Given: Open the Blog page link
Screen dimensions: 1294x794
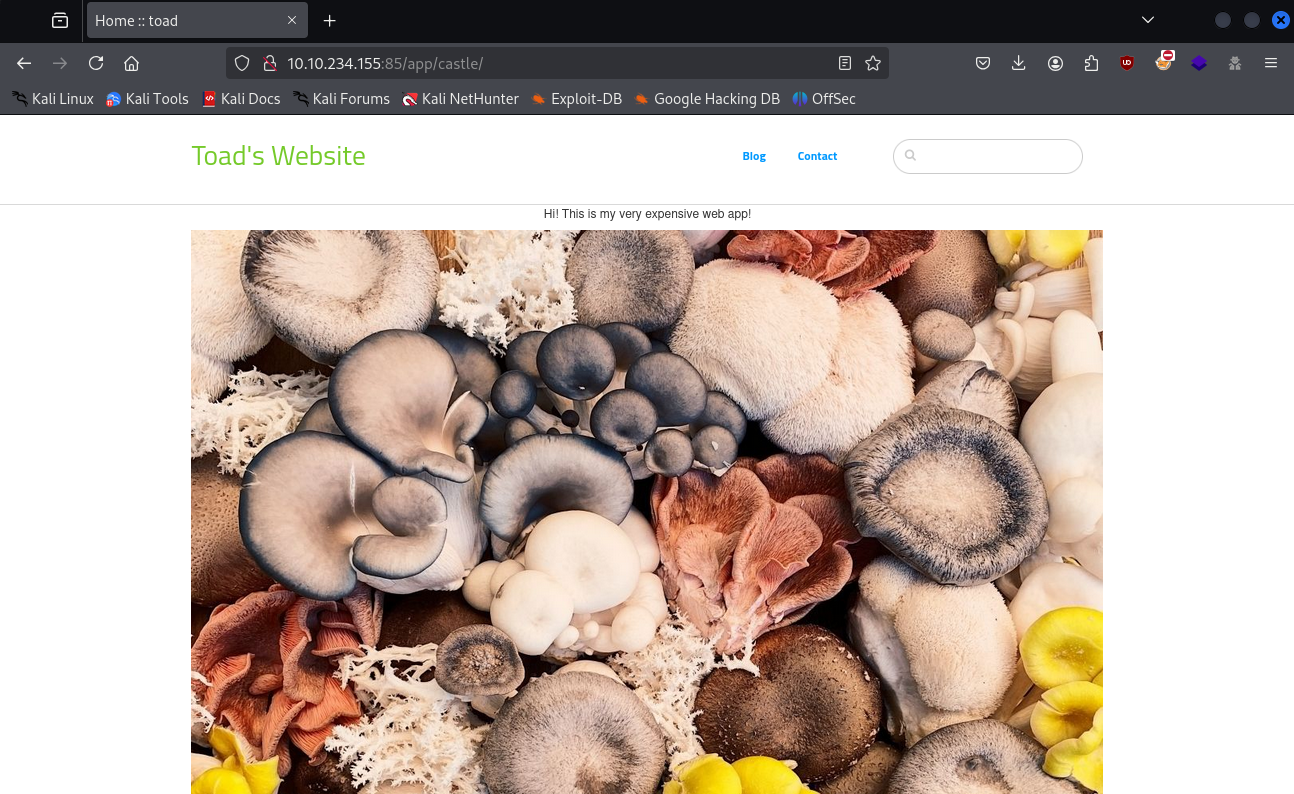Looking at the screenshot, I should [x=754, y=156].
